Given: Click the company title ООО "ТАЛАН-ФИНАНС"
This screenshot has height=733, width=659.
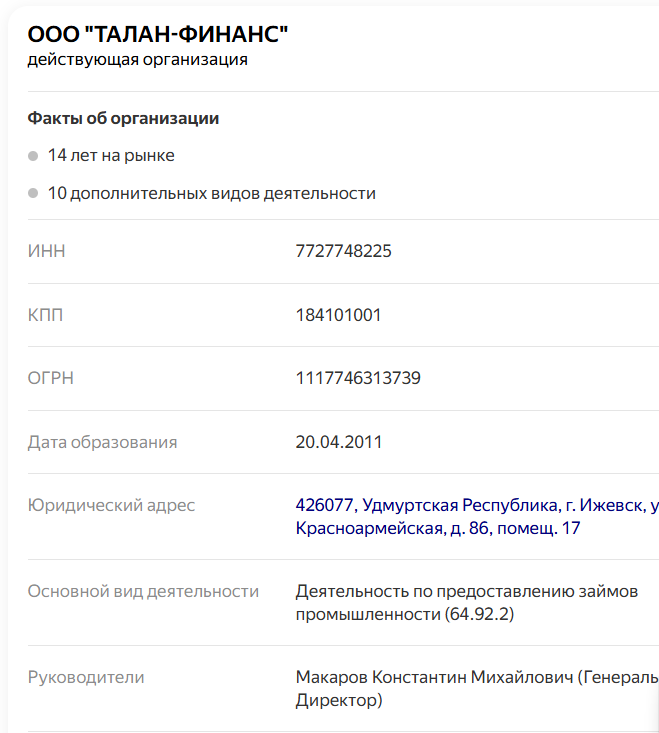Looking at the screenshot, I should [158, 35].
